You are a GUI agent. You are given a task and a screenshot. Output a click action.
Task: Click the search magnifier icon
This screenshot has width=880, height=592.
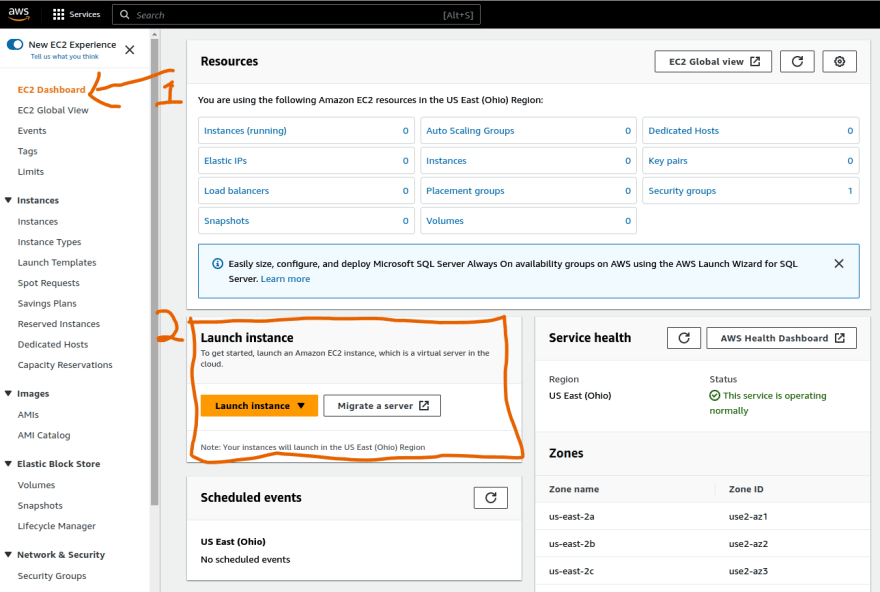[125, 15]
